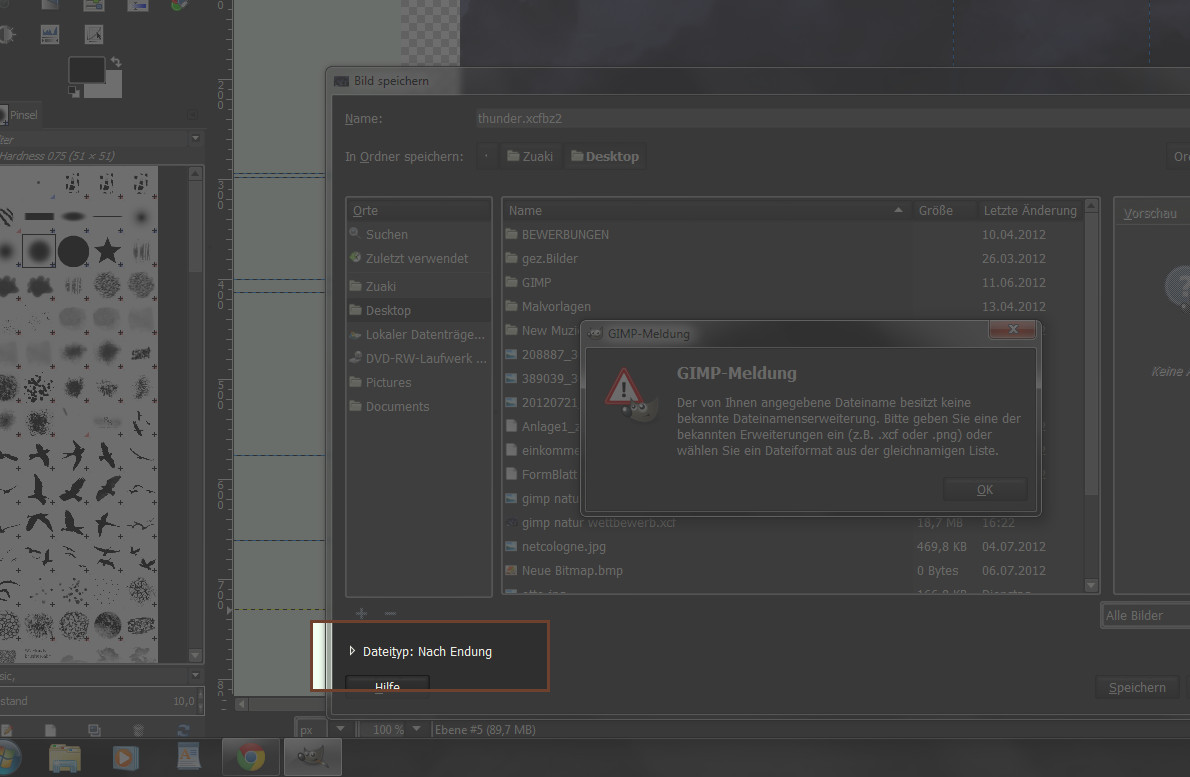Select the Brightness-Contrast tool icon
The height and width of the screenshot is (777, 1190).
coord(6,34)
